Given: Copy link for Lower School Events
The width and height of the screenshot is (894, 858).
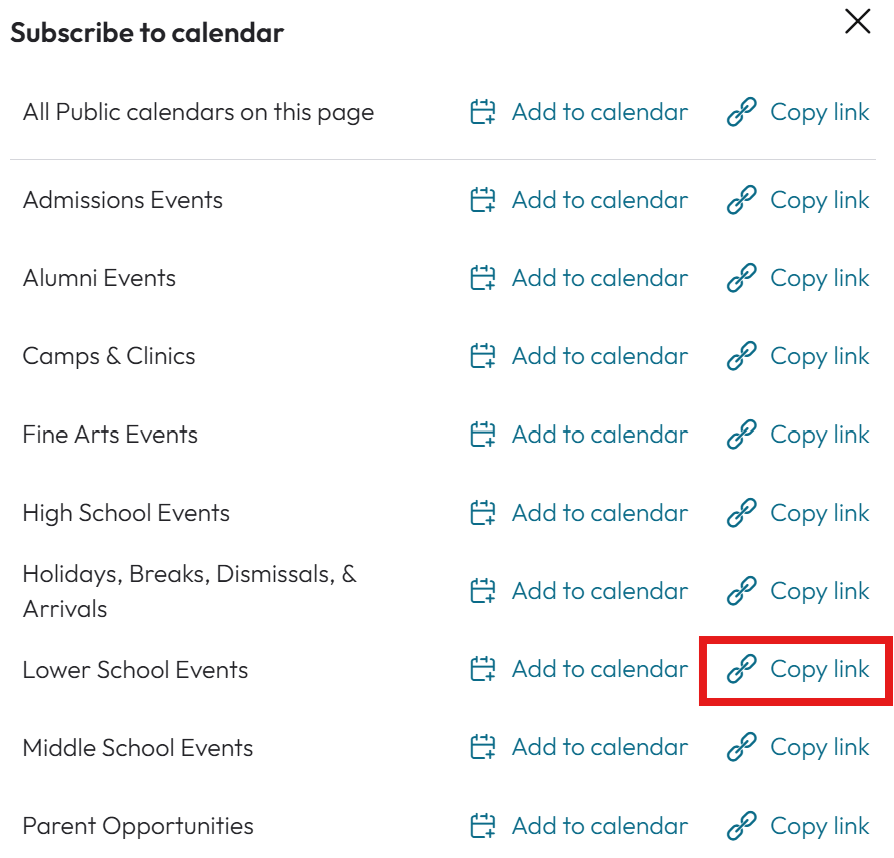Looking at the screenshot, I should [798, 669].
